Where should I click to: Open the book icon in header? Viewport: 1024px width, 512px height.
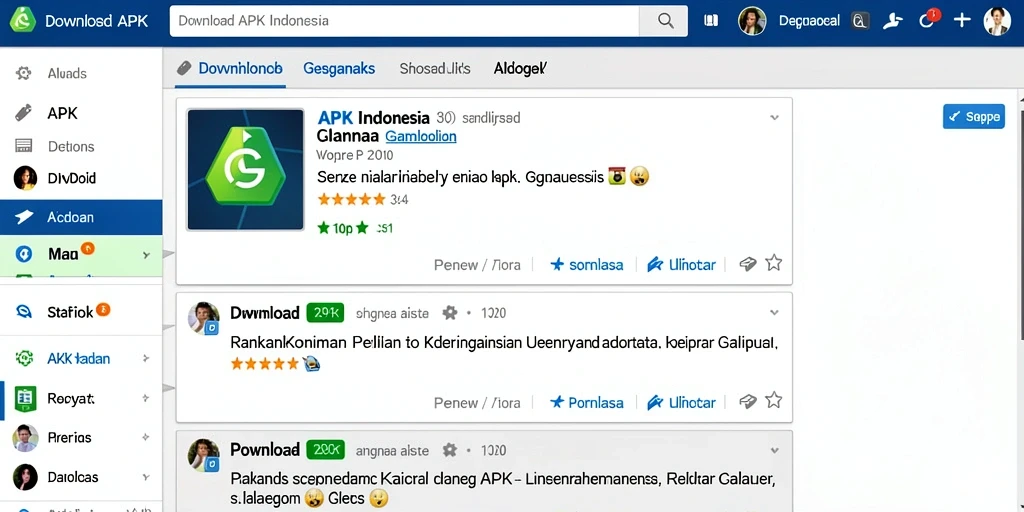pos(711,21)
